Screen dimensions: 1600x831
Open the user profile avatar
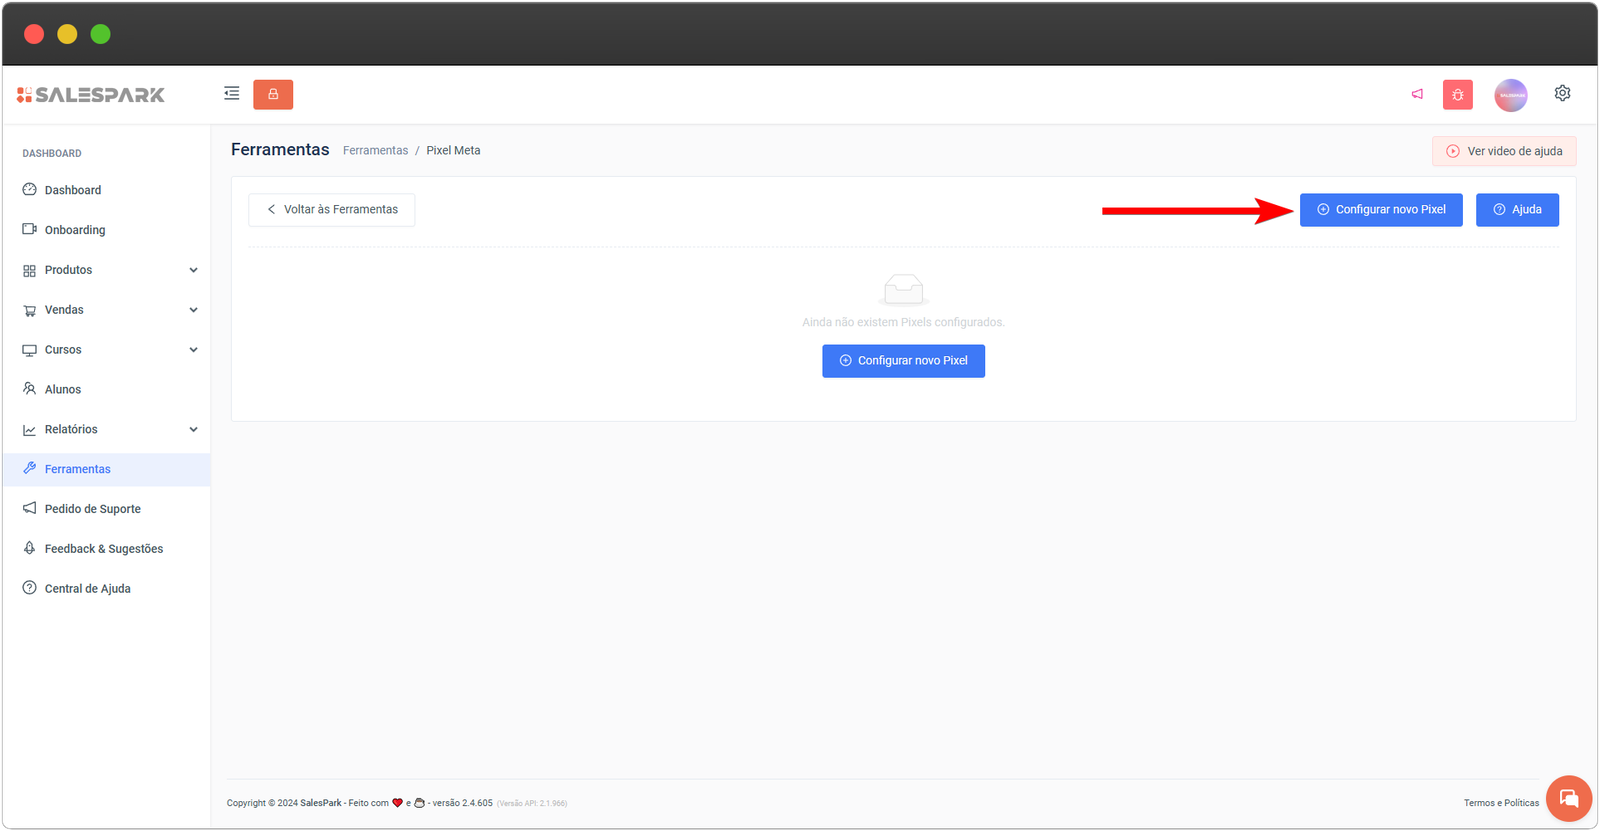1510,95
